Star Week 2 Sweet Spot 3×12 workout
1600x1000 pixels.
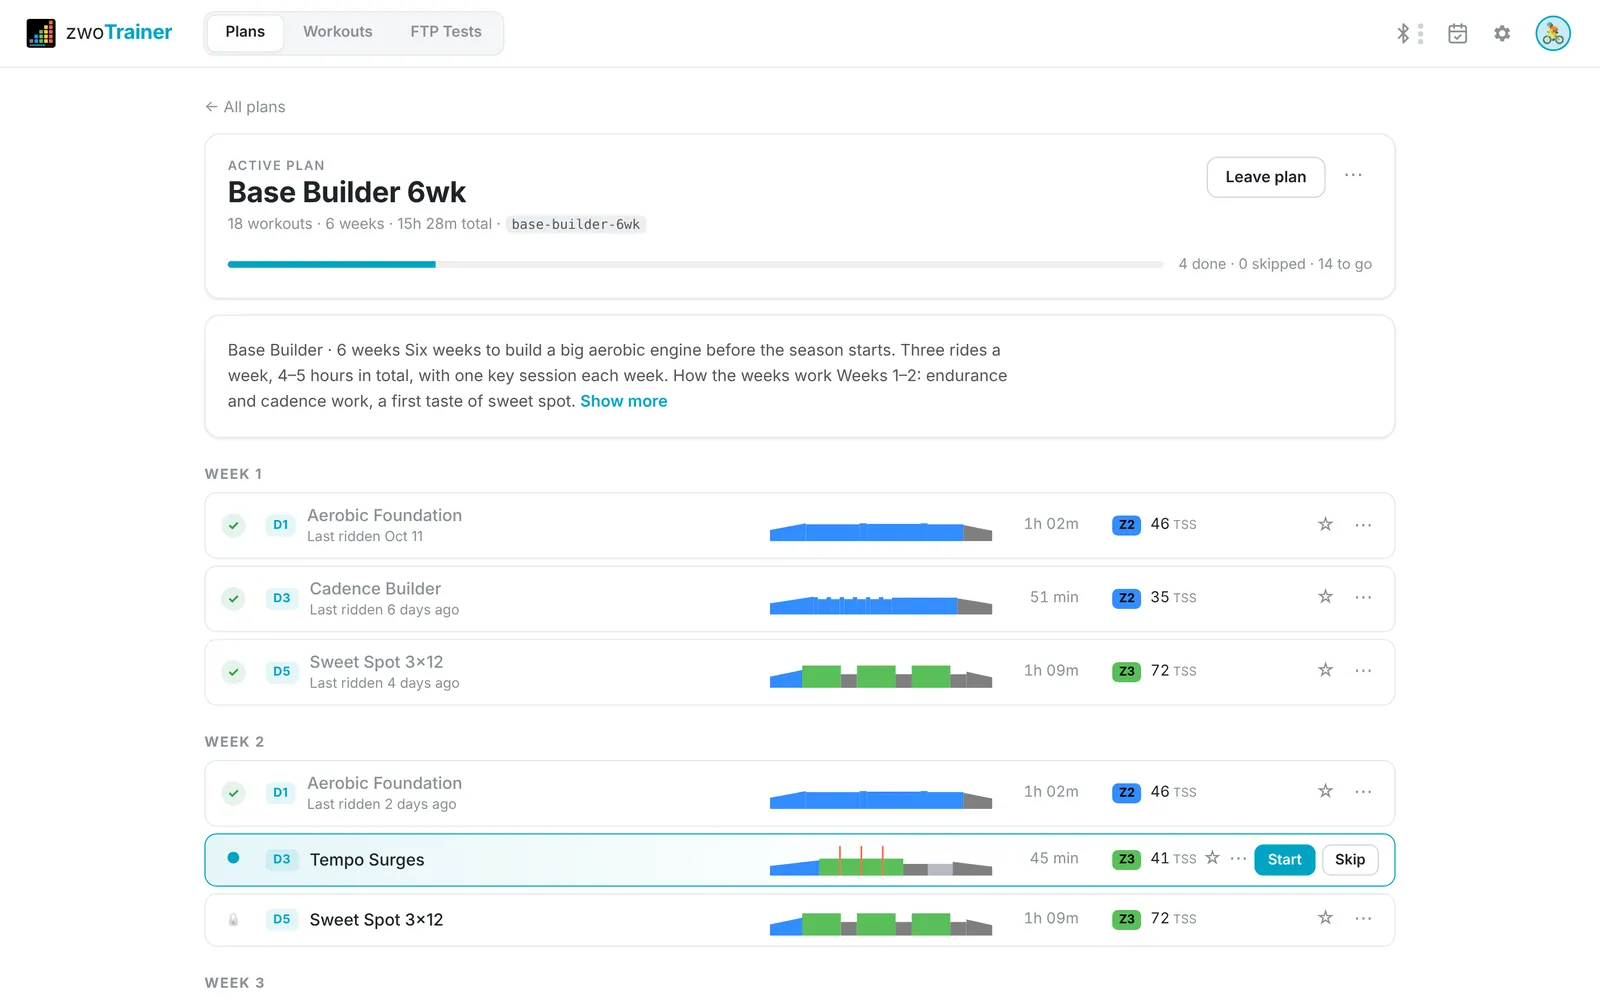coord(1325,918)
